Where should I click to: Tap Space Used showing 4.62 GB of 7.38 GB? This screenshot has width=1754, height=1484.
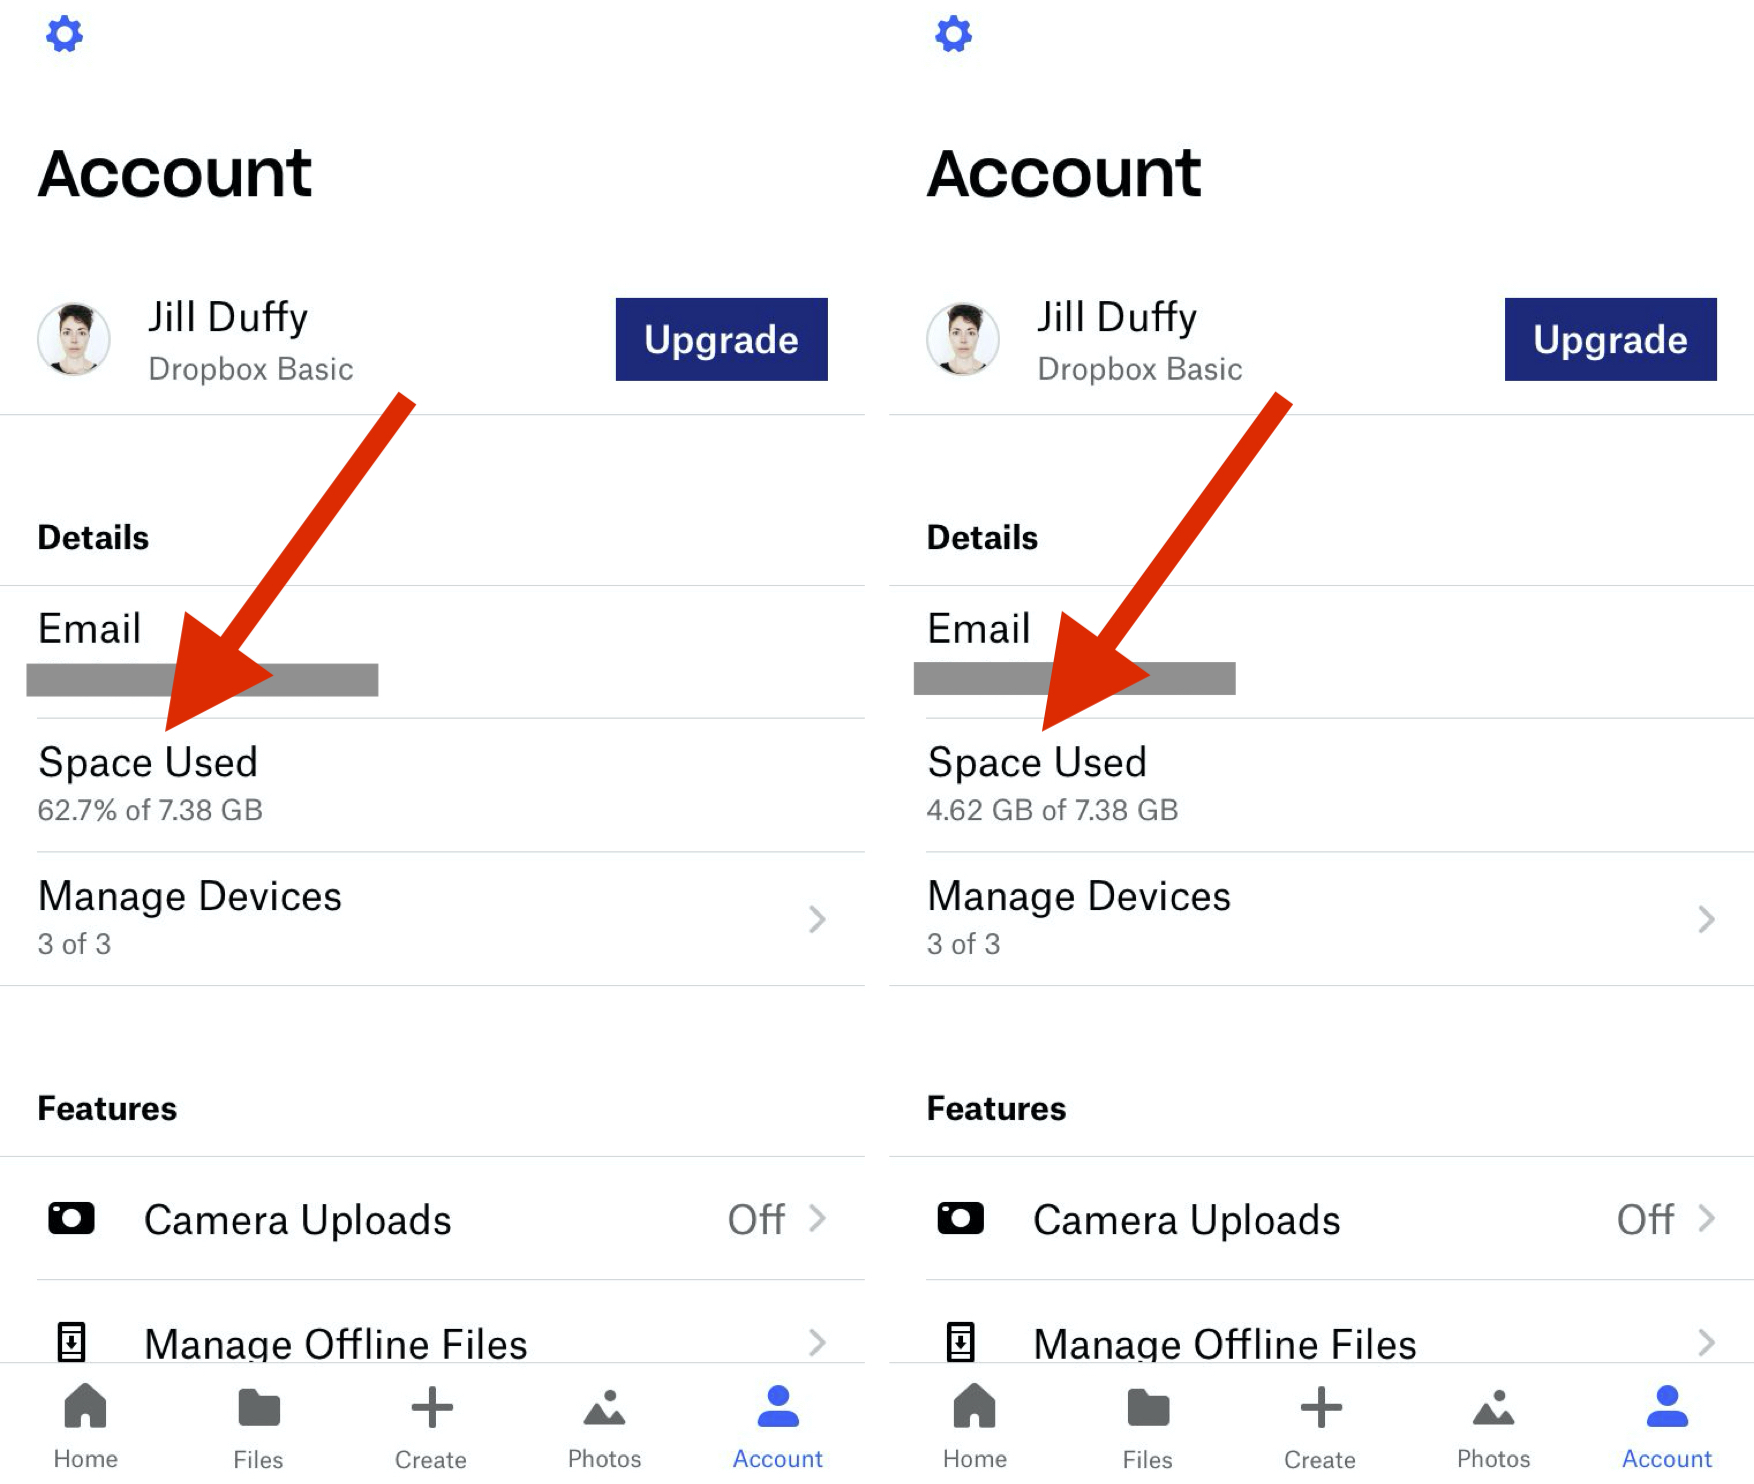[1321, 785]
